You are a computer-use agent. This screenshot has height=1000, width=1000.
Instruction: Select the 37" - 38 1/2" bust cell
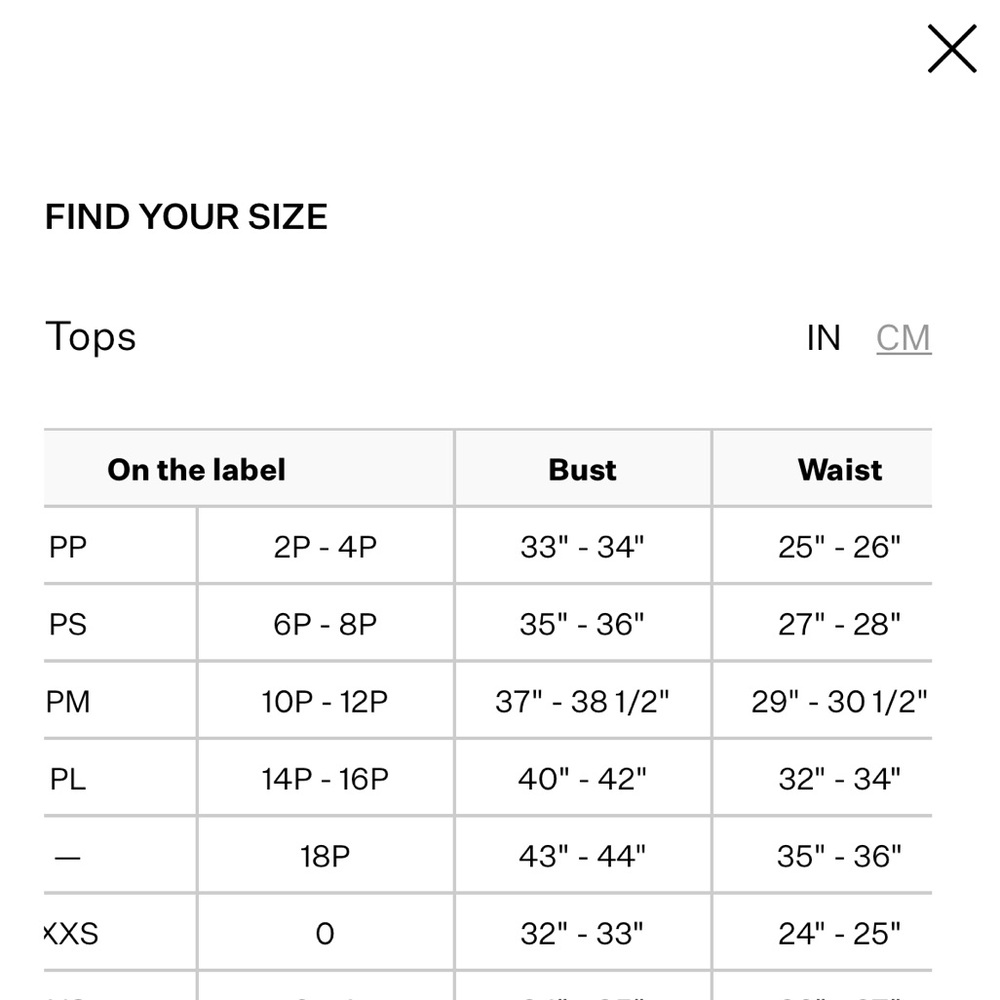coord(582,700)
